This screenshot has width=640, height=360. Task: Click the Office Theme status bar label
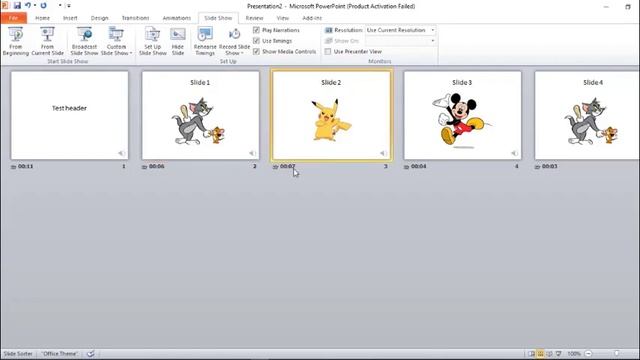pos(60,353)
